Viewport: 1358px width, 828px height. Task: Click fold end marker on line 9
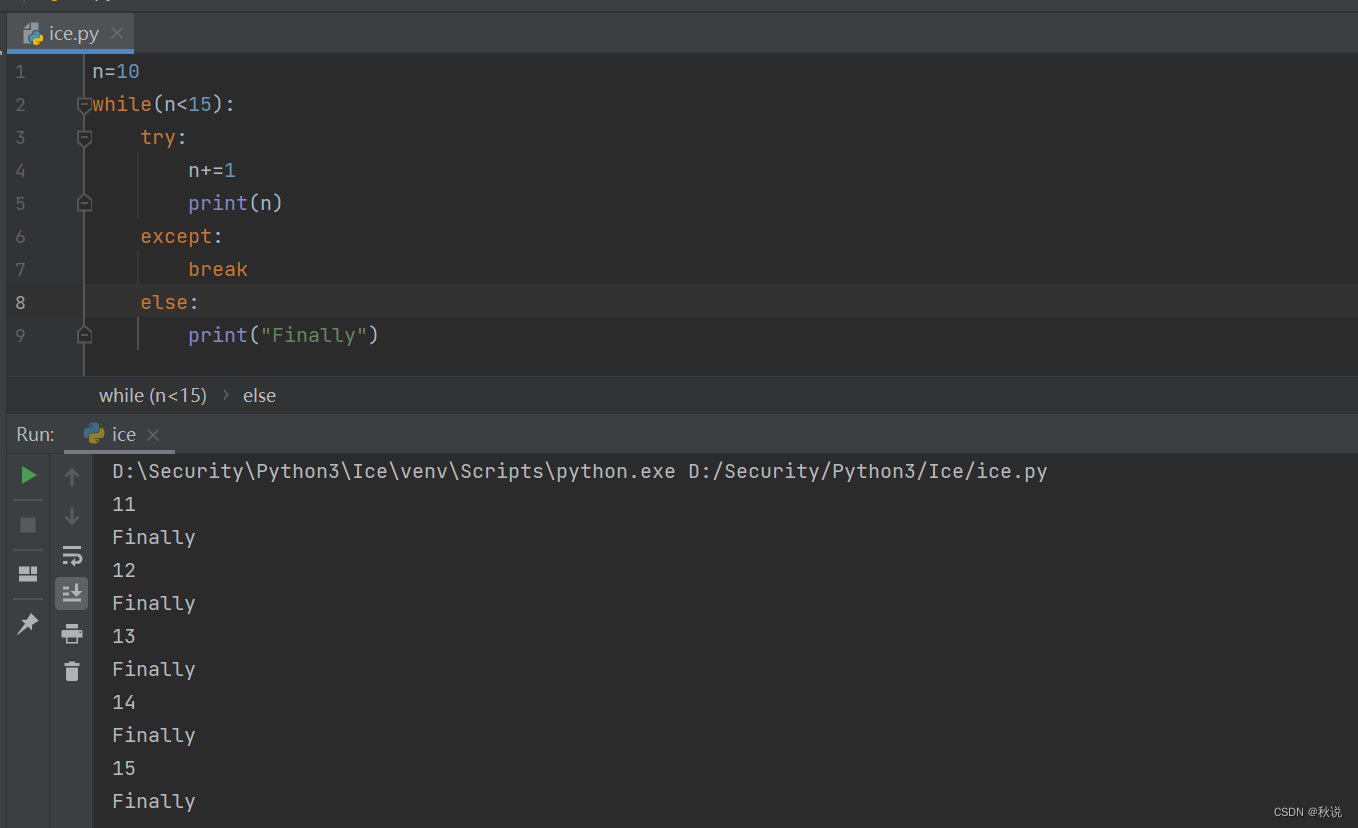pos(84,335)
